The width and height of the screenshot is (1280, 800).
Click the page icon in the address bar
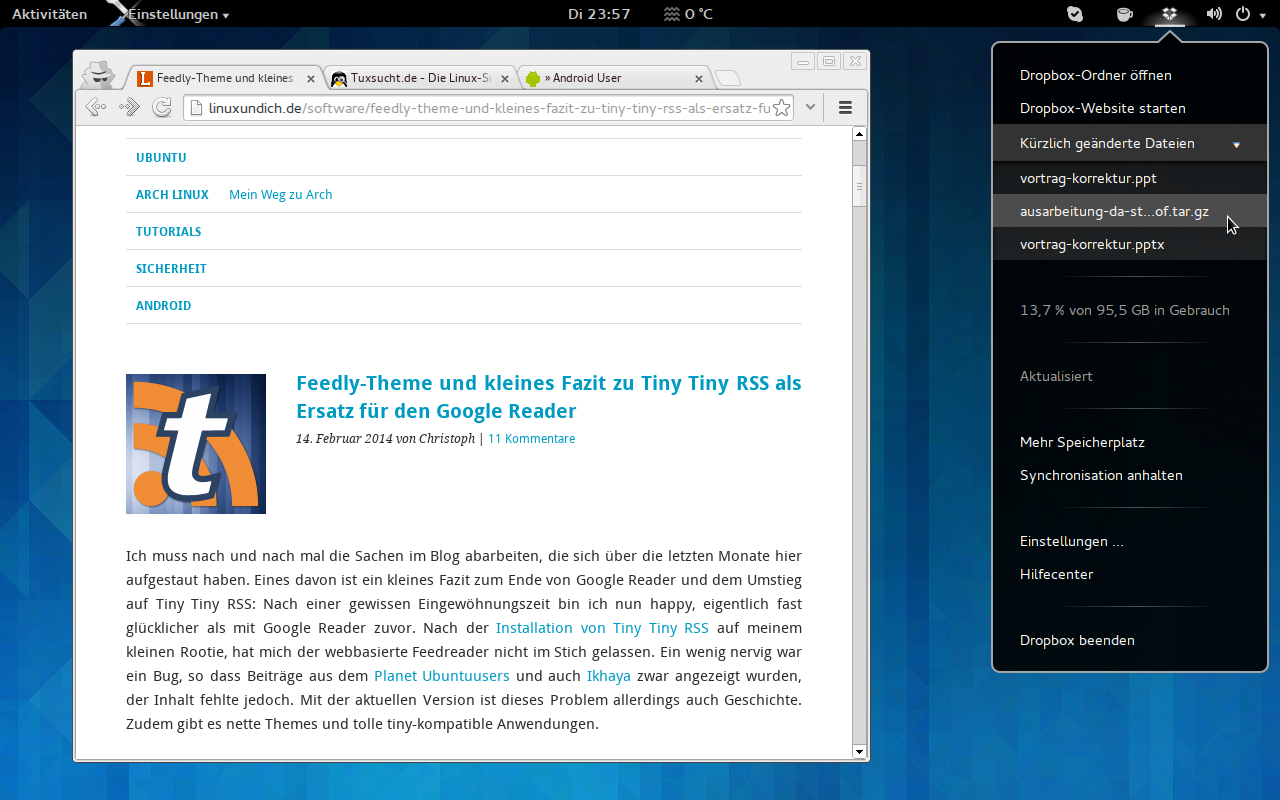196,108
